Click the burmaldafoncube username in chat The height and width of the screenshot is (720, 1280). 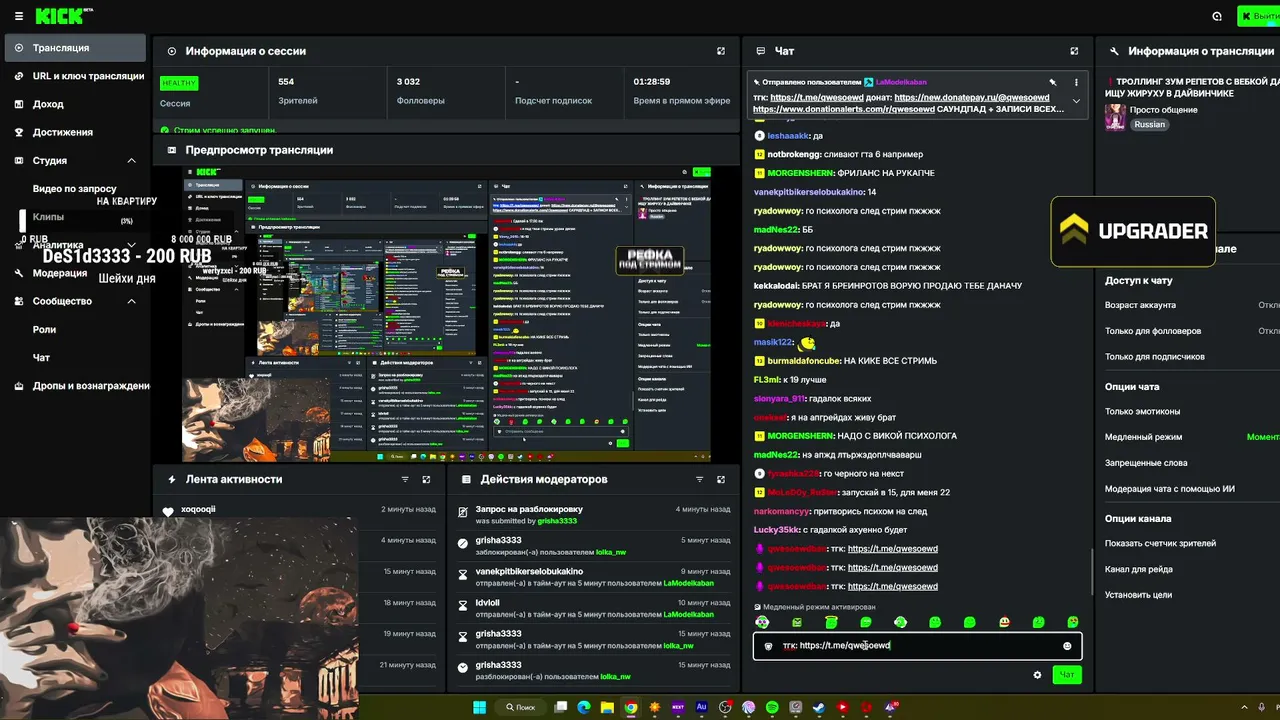[x=803, y=361]
